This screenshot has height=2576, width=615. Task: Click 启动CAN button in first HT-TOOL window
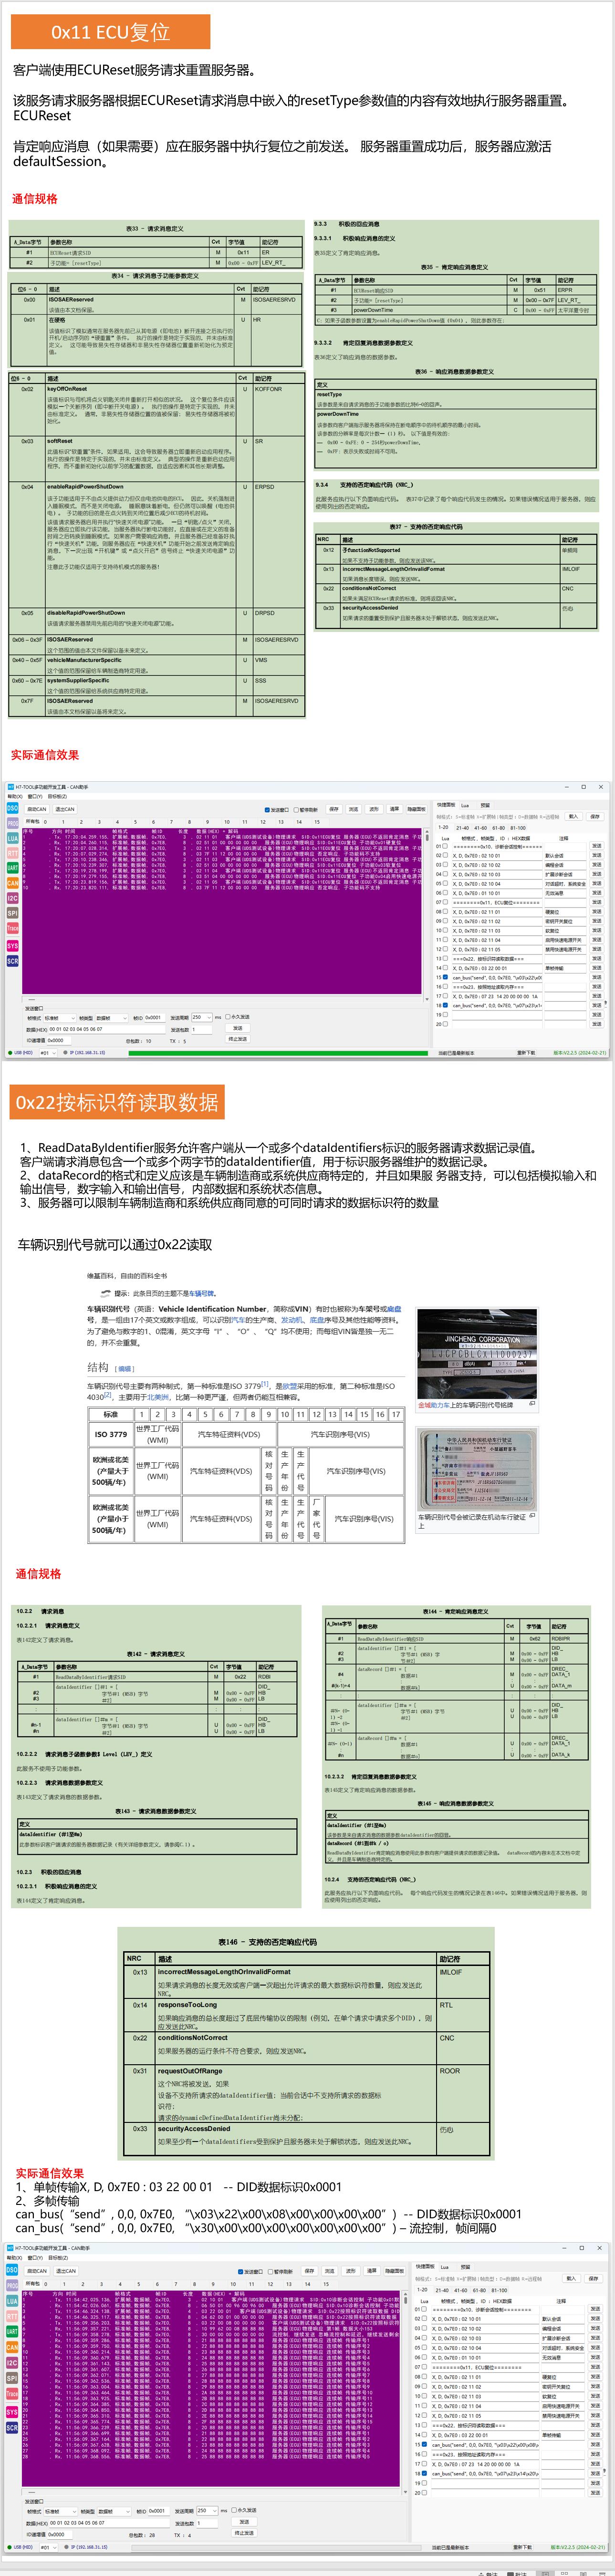click(x=37, y=809)
